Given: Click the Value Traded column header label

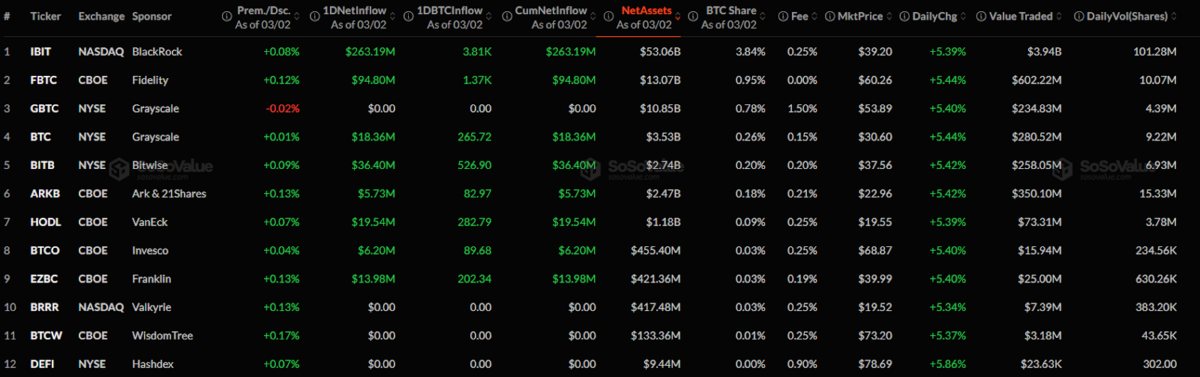Looking at the screenshot, I should (x=1021, y=17).
